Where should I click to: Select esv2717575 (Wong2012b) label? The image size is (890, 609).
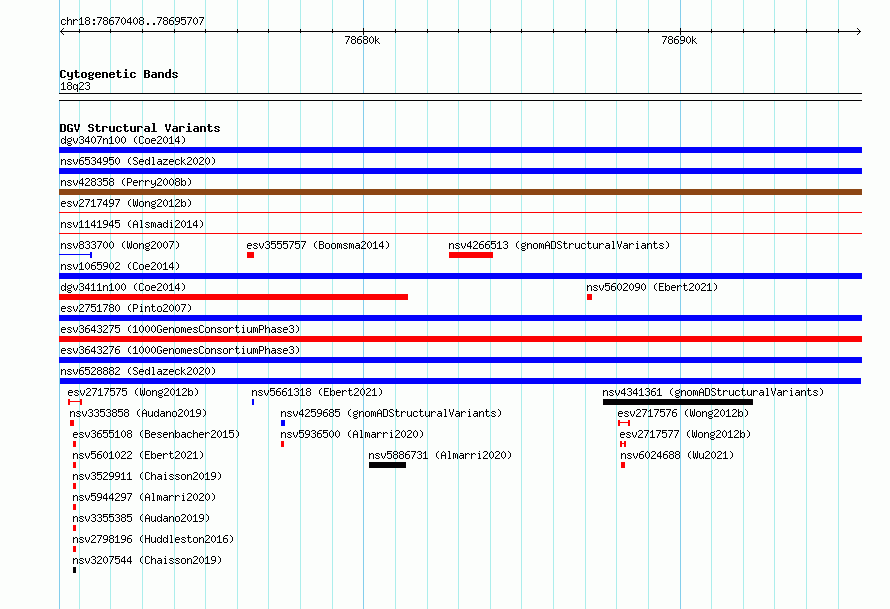[x=133, y=392]
